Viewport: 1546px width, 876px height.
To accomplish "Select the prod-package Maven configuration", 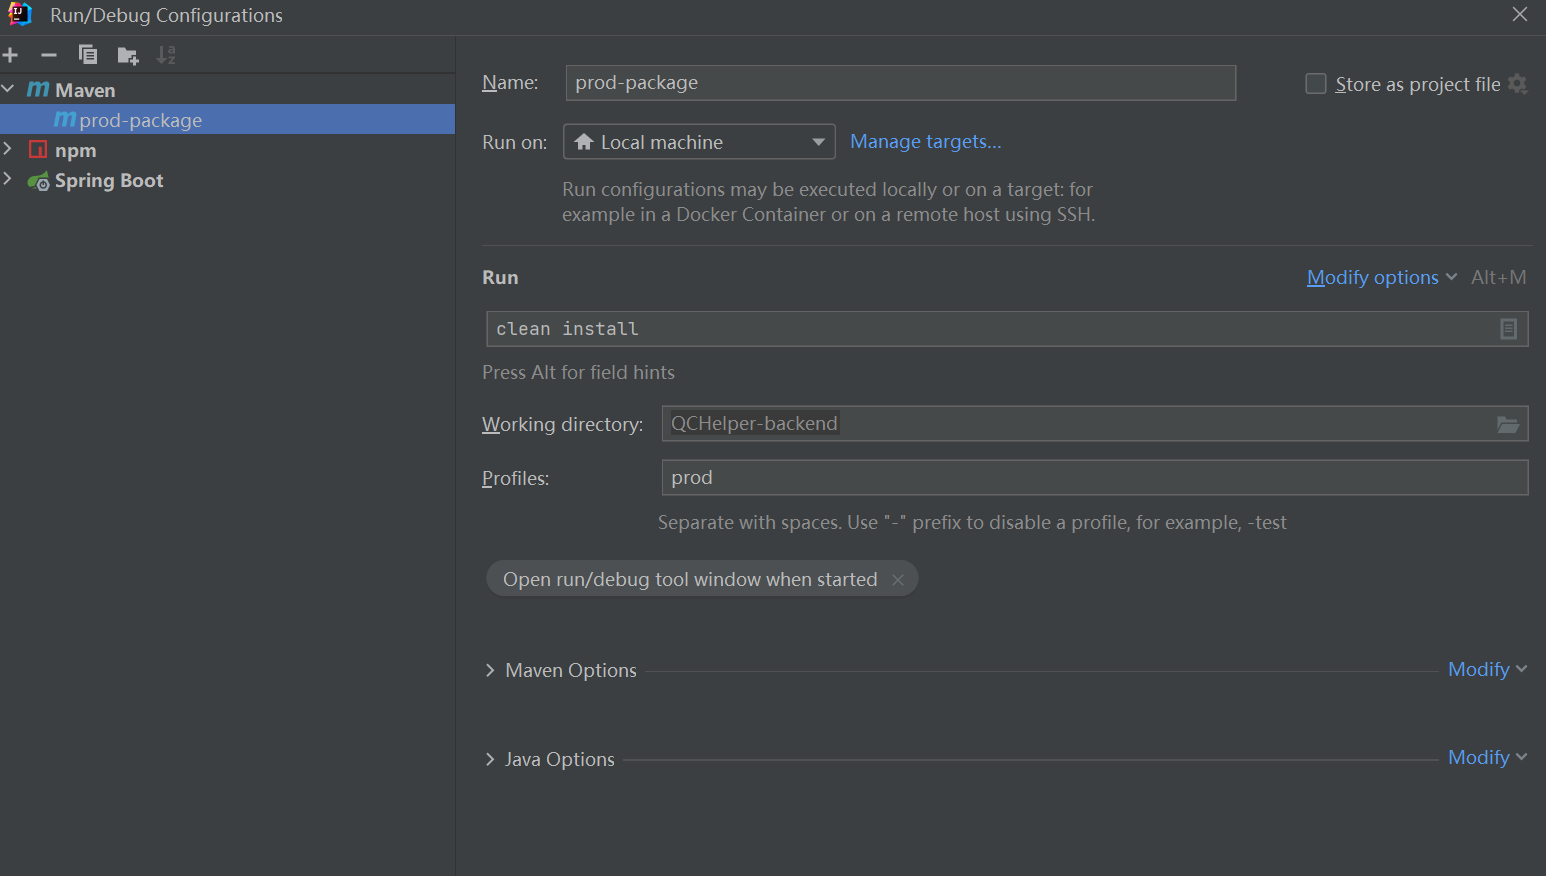I will (x=140, y=120).
